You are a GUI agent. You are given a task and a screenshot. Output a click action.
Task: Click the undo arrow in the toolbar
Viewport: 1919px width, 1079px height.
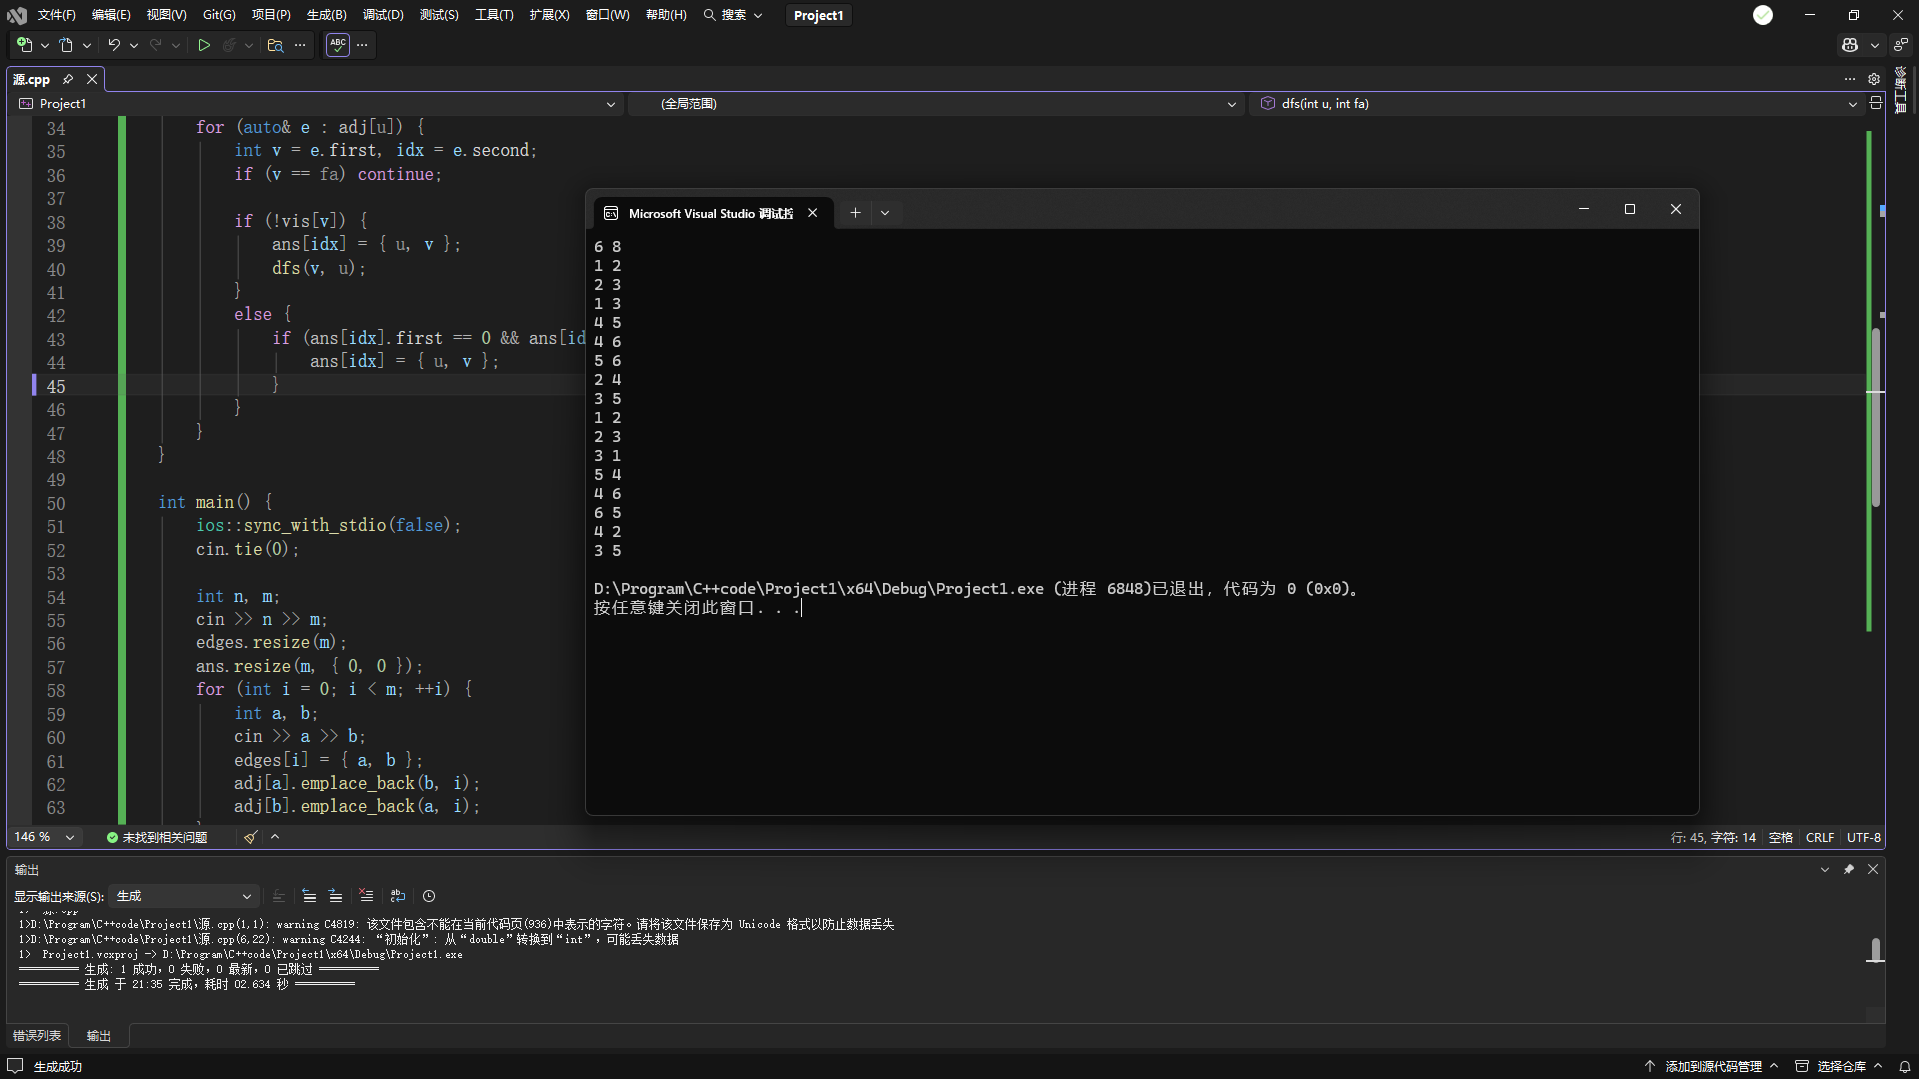(114, 45)
